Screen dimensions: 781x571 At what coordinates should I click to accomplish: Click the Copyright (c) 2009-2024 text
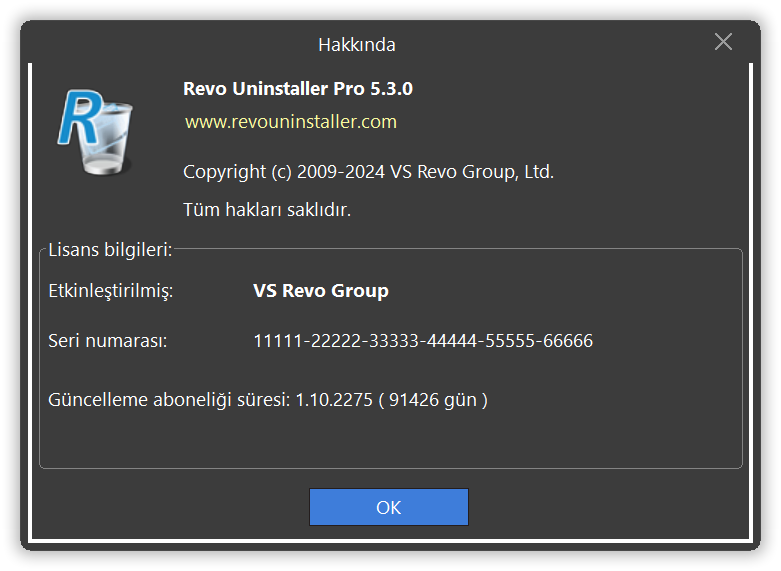pos(369,172)
